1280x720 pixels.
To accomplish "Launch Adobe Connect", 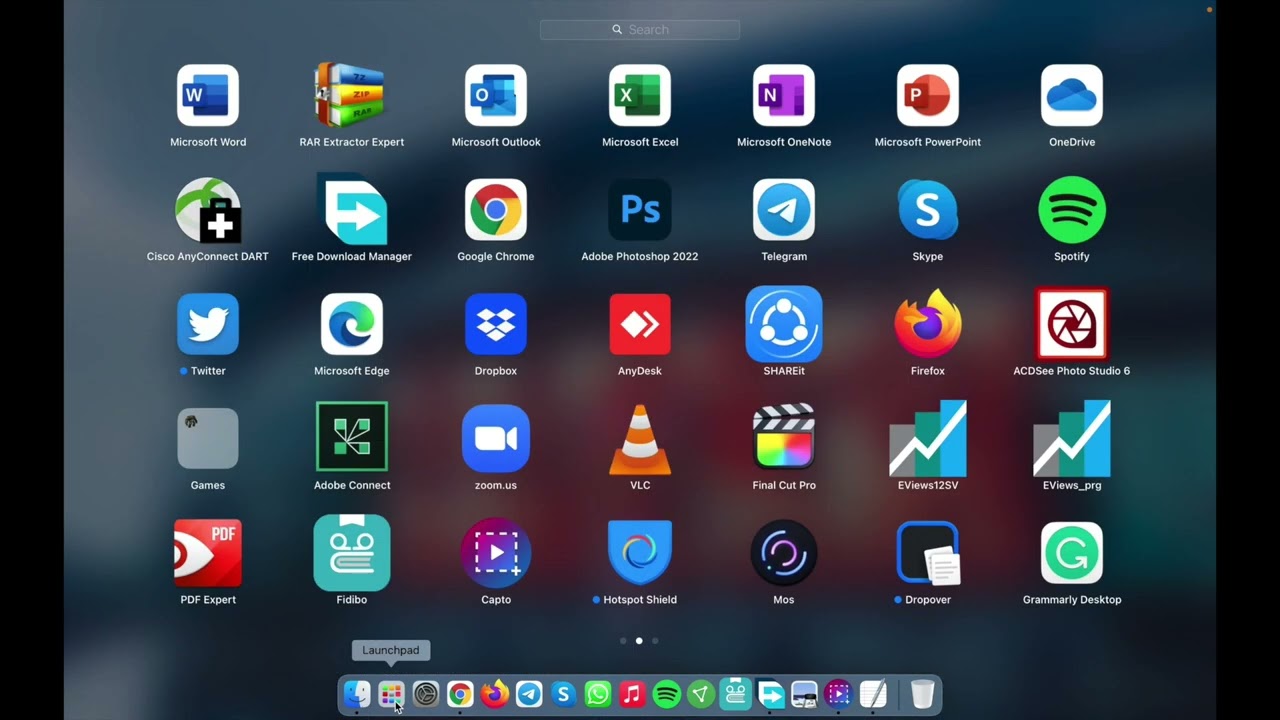I will coord(352,436).
